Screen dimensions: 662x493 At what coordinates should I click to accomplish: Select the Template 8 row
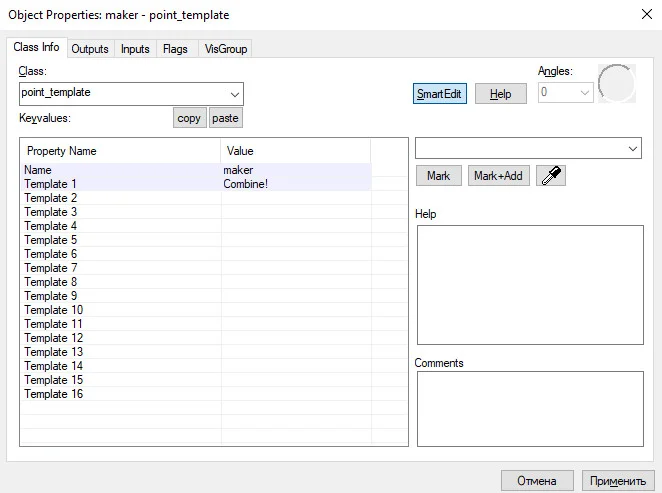click(197, 282)
